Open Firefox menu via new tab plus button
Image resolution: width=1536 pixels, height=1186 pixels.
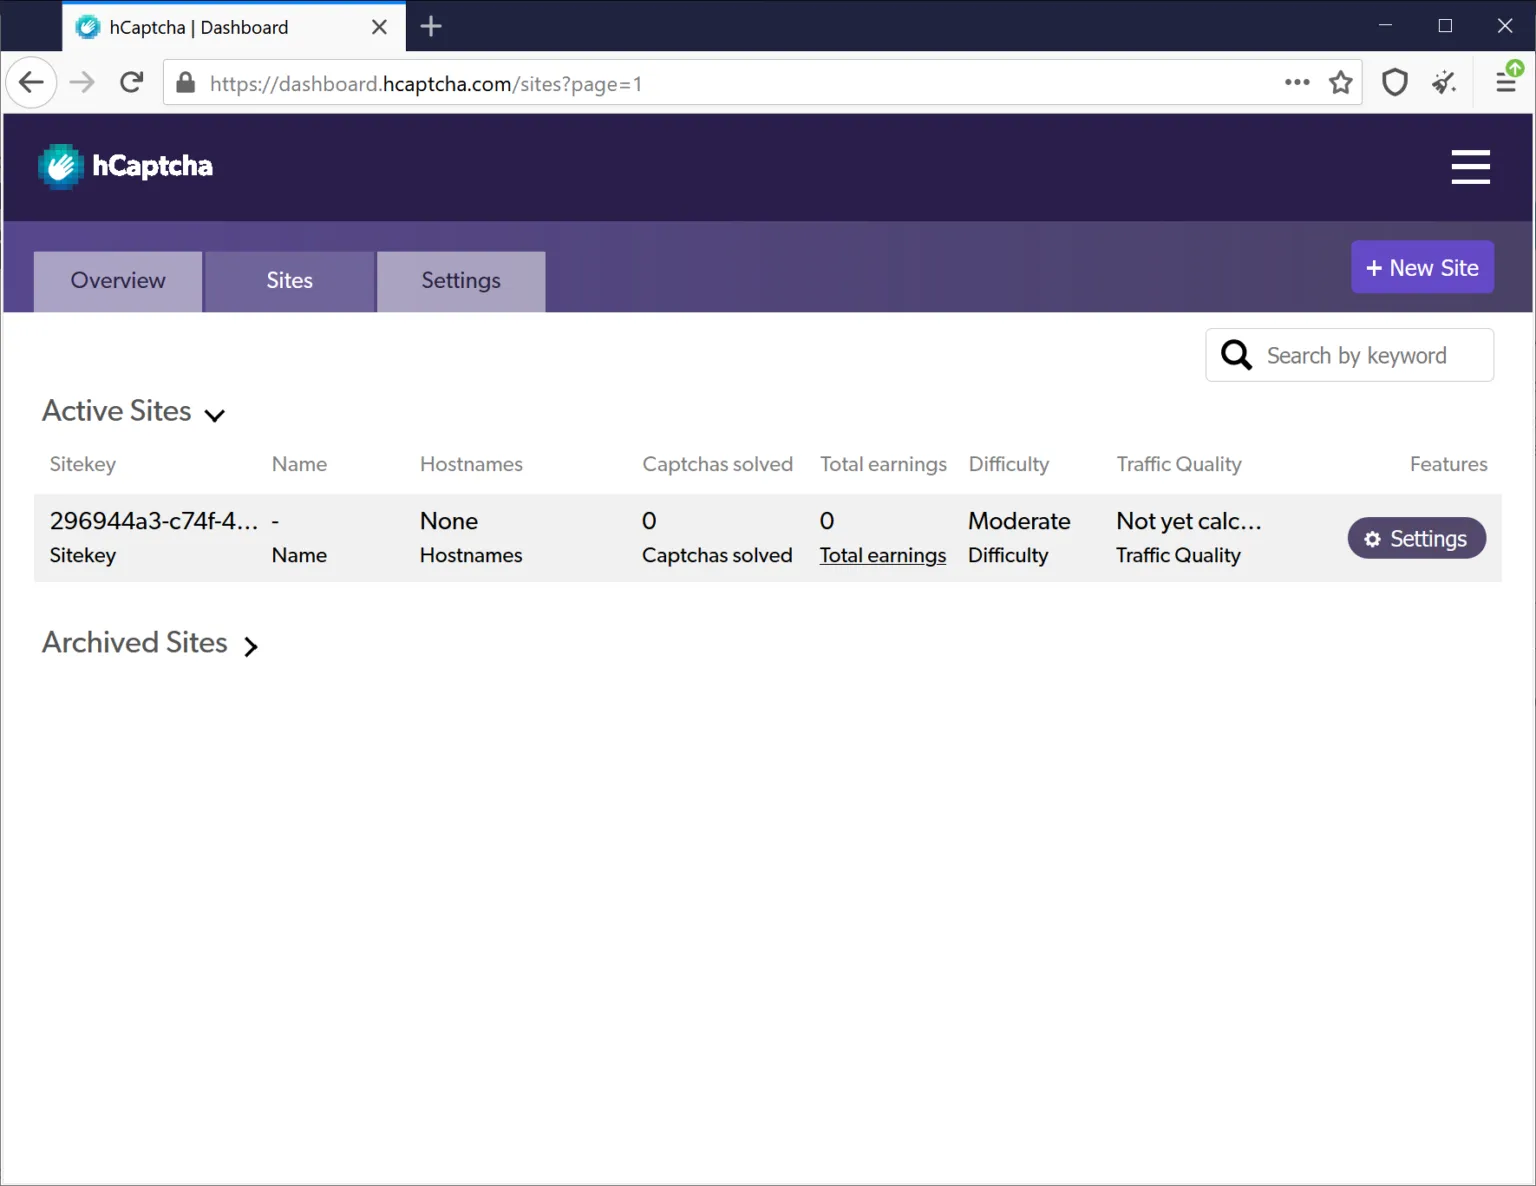pos(431,26)
